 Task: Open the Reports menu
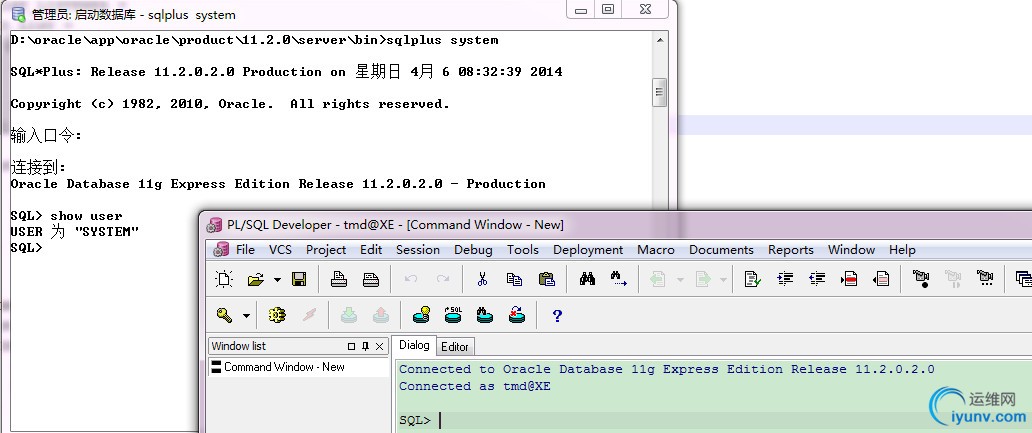(790, 250)
